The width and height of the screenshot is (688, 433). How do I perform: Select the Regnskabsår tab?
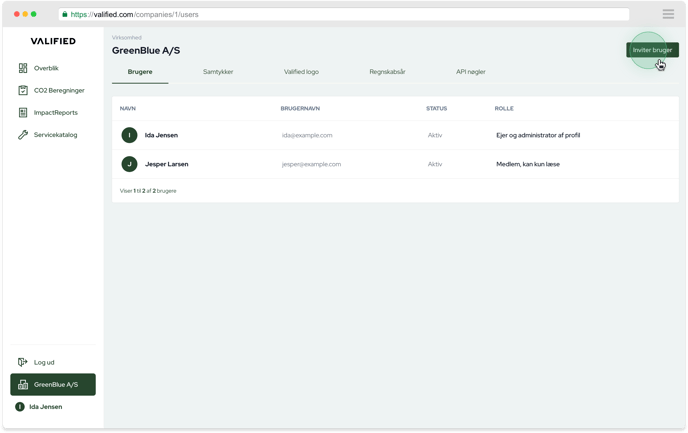tap(387, 72)
